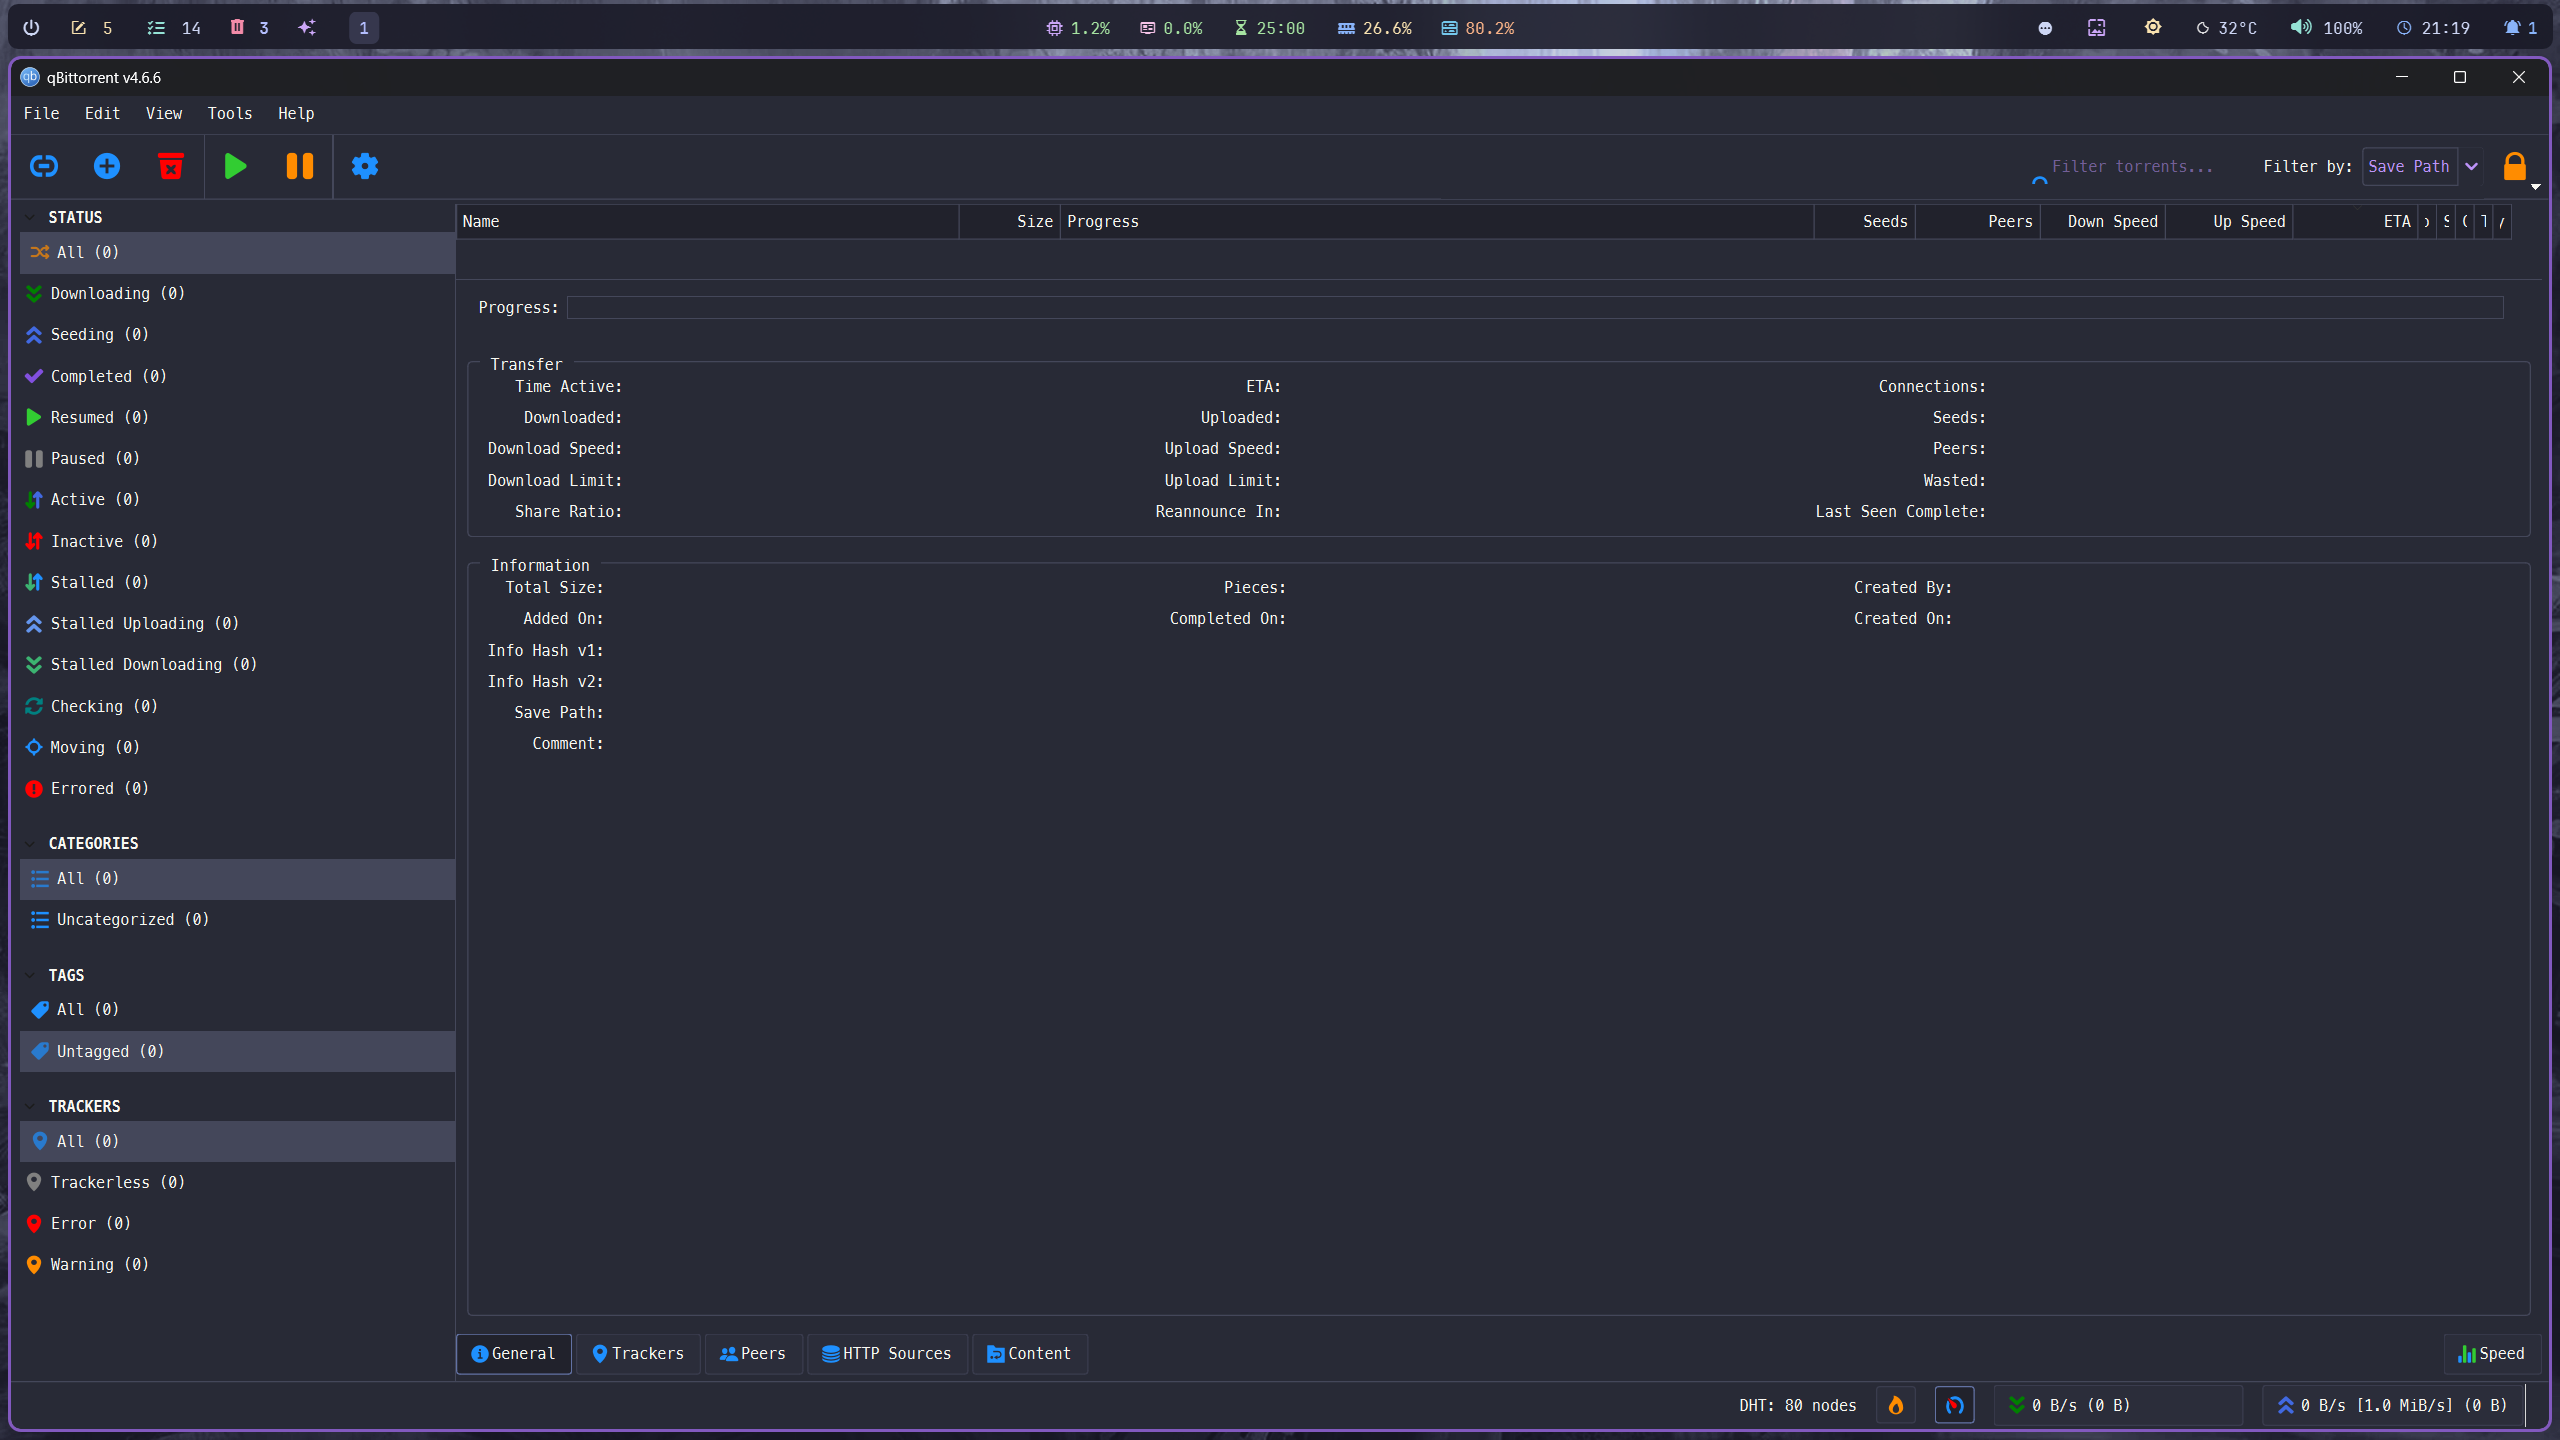Sort torrents by Size column header
This screenshot has width=2560, height=1440.
(x=1009, y=221)
